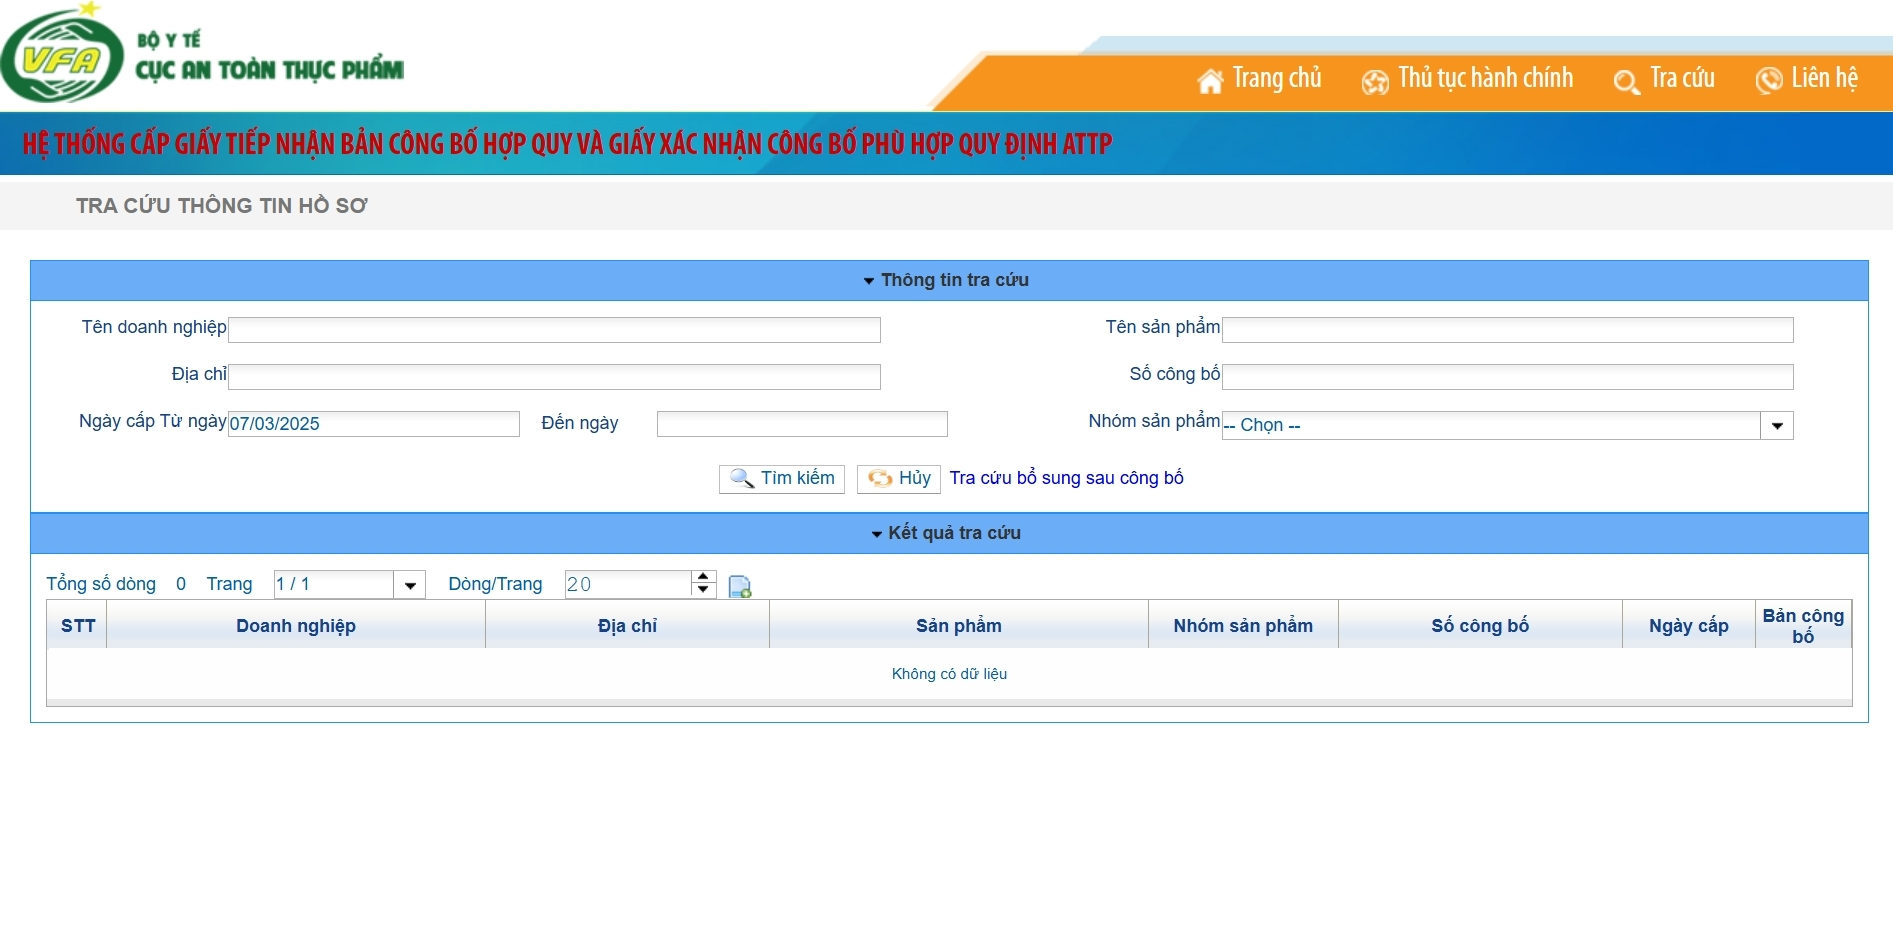The image size is (1893, 937).
Task: Click the STT column header
Action: [77, 625]
